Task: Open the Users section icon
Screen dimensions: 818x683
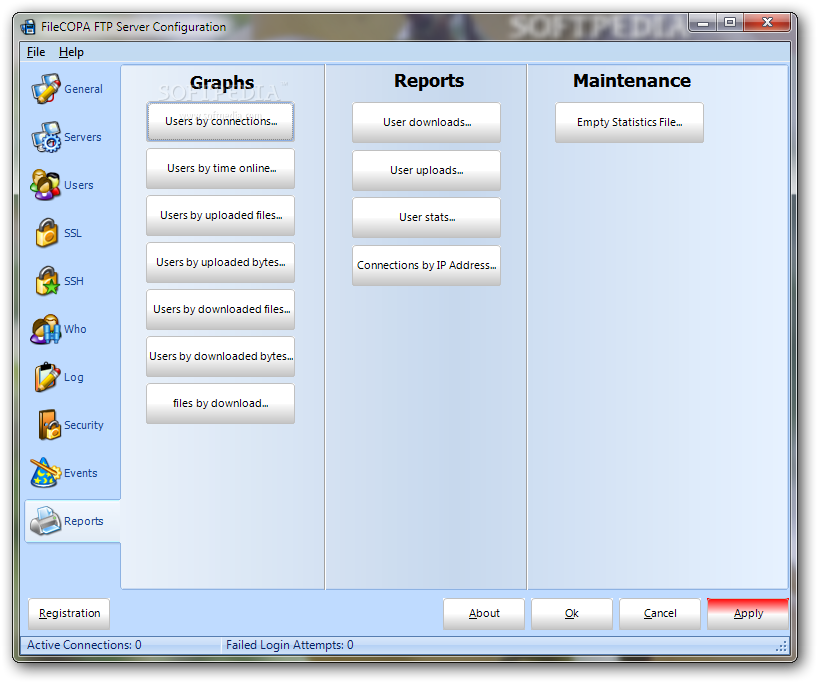Action: pyautogui.click(x=45, y=185)
